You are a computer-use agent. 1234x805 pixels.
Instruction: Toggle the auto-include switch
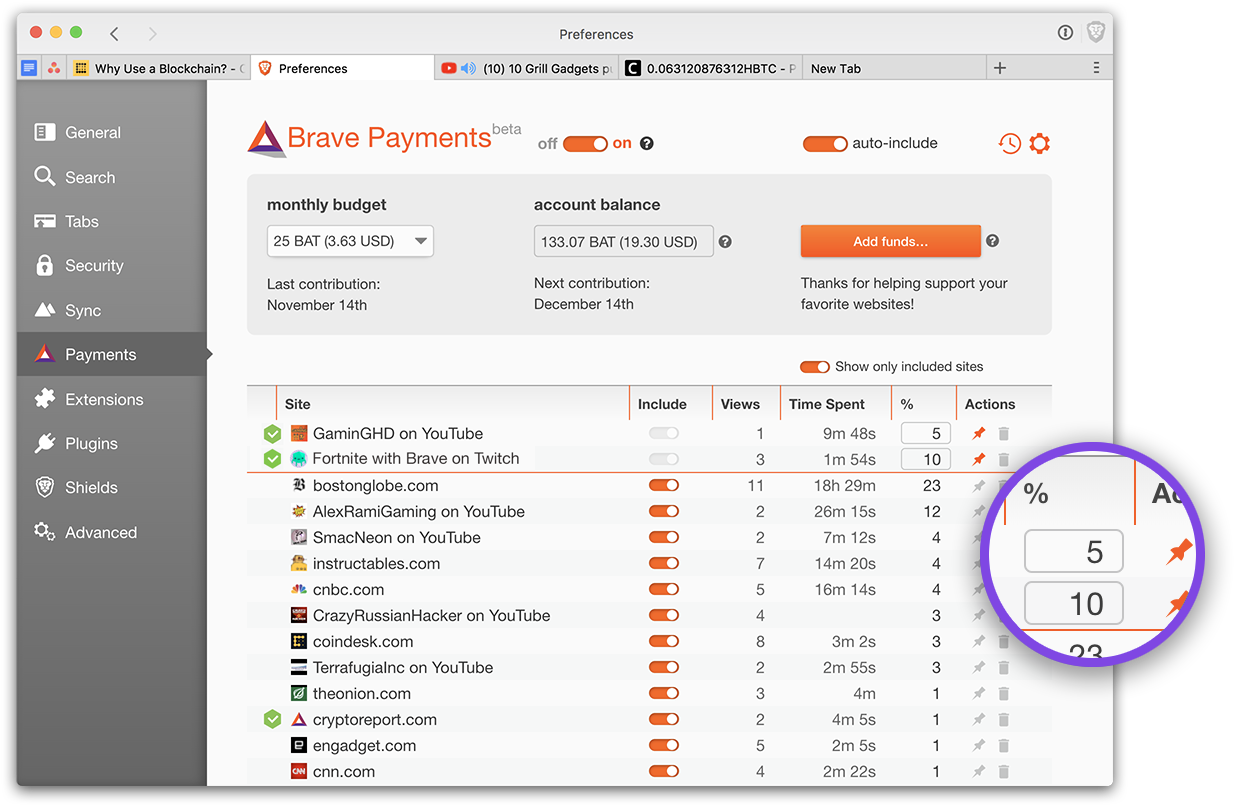coord(825,144)
